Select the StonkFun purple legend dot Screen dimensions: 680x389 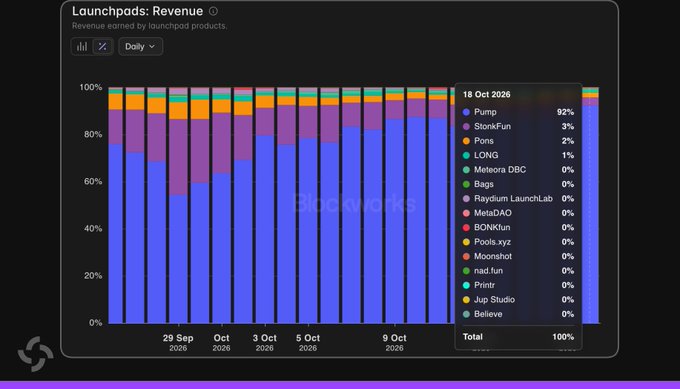(466, 127)
